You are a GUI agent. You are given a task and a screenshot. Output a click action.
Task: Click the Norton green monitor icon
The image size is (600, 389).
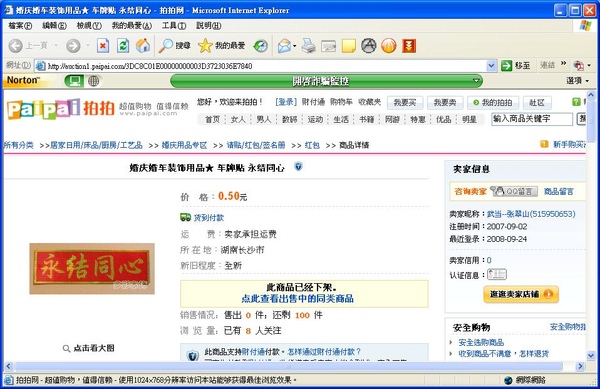click(74, 81)
